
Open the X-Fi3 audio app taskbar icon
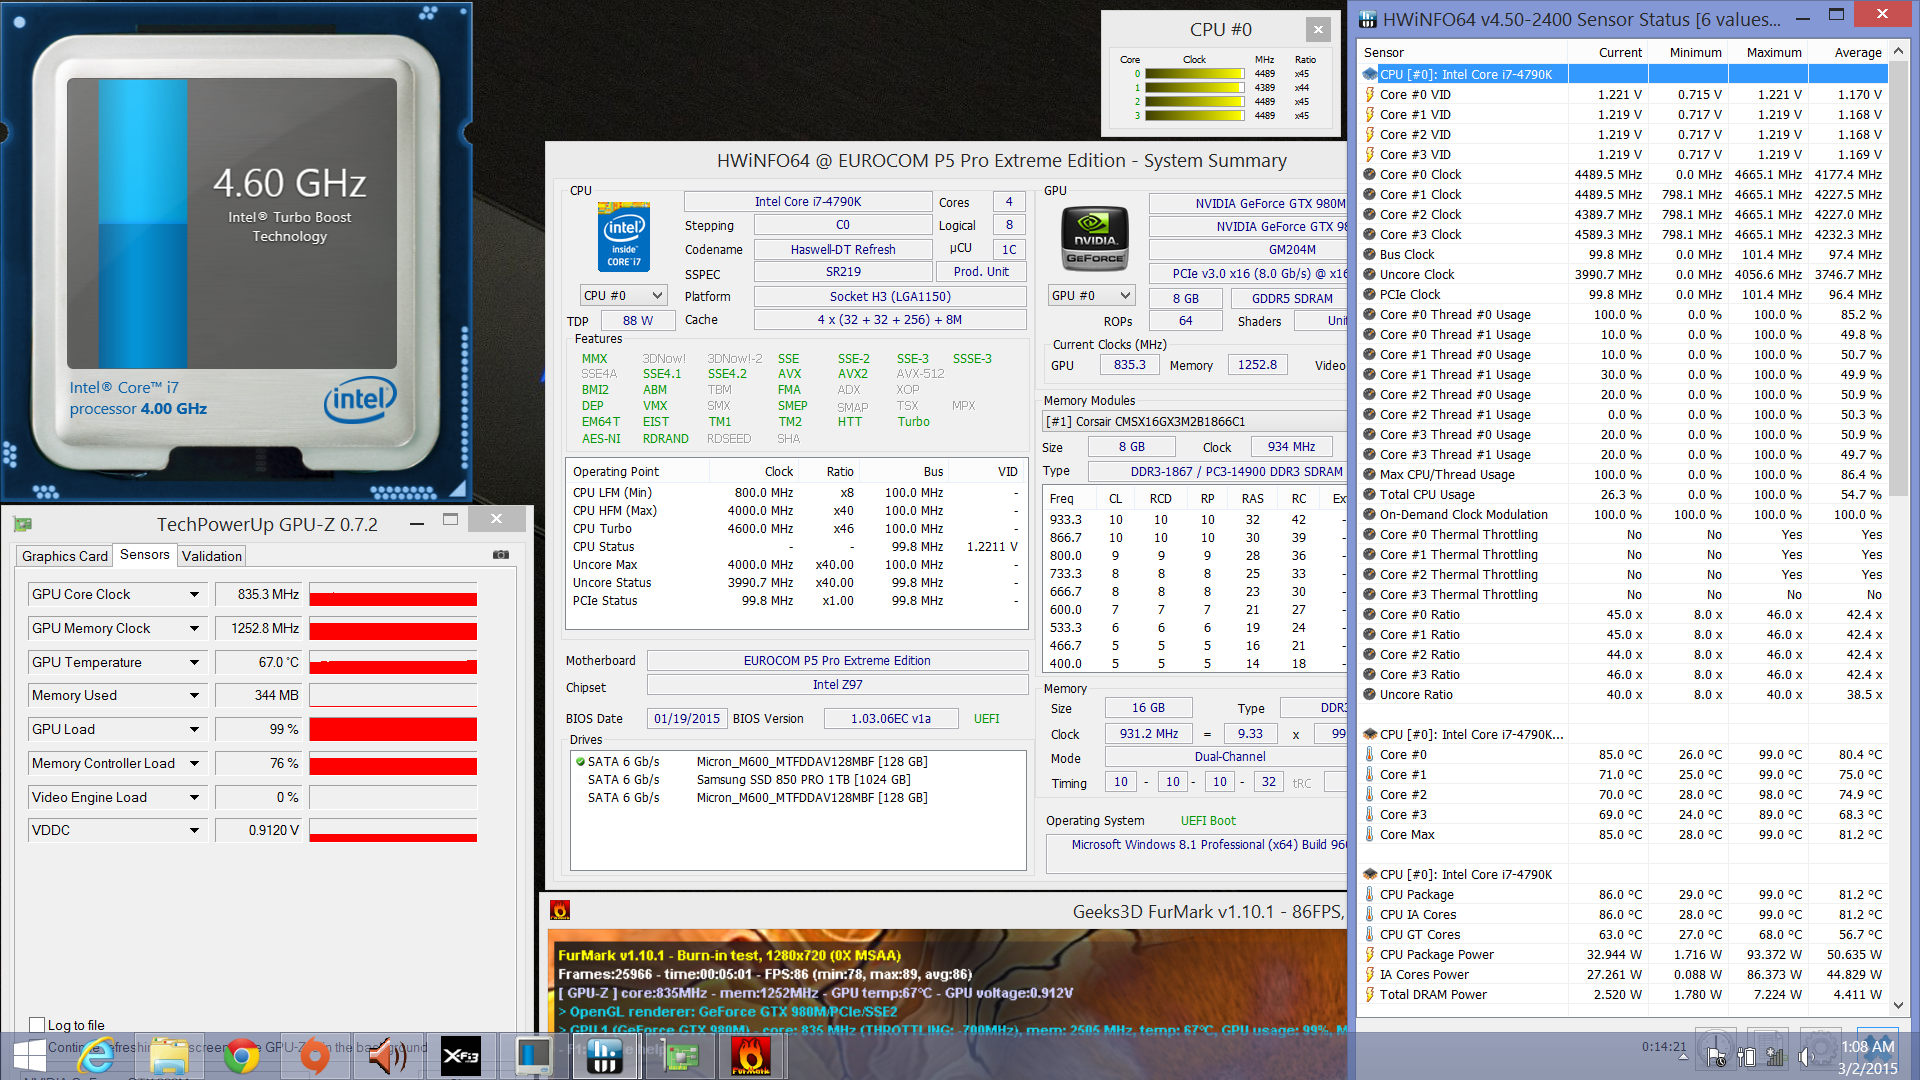click(461, 1056)
